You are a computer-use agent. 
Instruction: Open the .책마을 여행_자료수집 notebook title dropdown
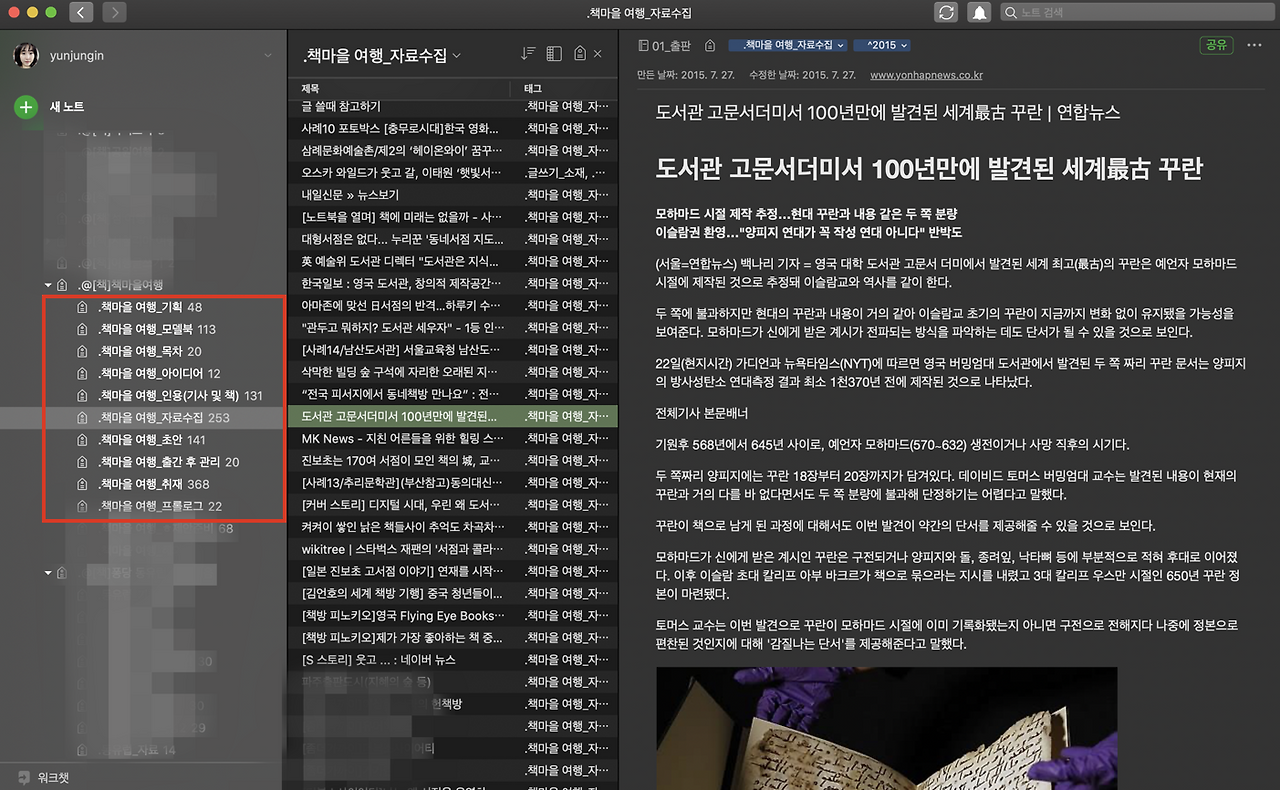pos(381,55)
